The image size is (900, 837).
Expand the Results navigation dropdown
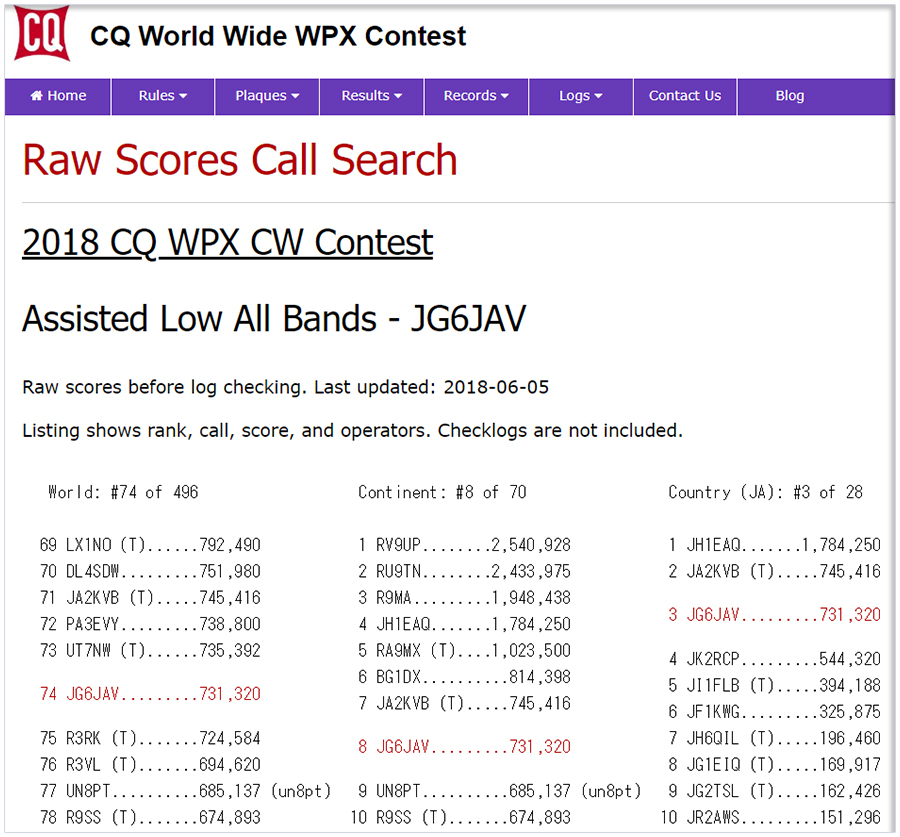point(371,96)
